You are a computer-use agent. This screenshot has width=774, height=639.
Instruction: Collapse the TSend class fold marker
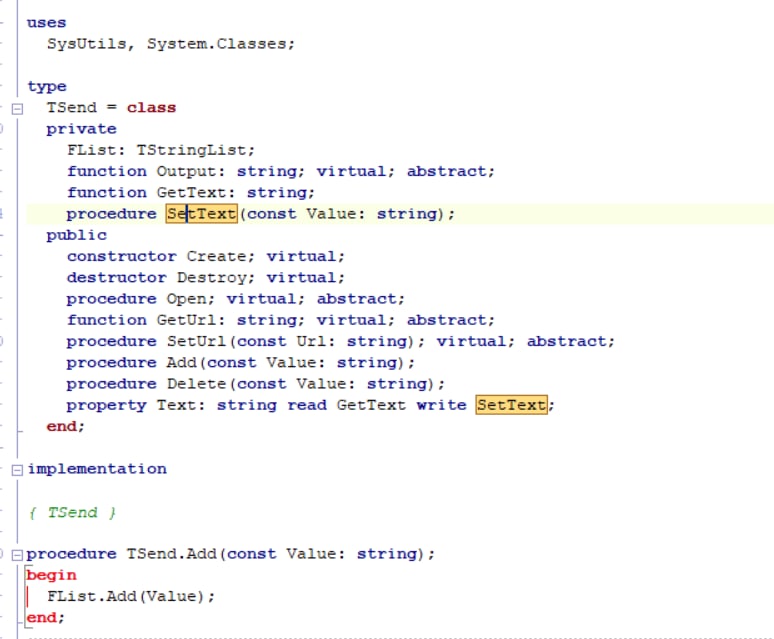point(17,109)
